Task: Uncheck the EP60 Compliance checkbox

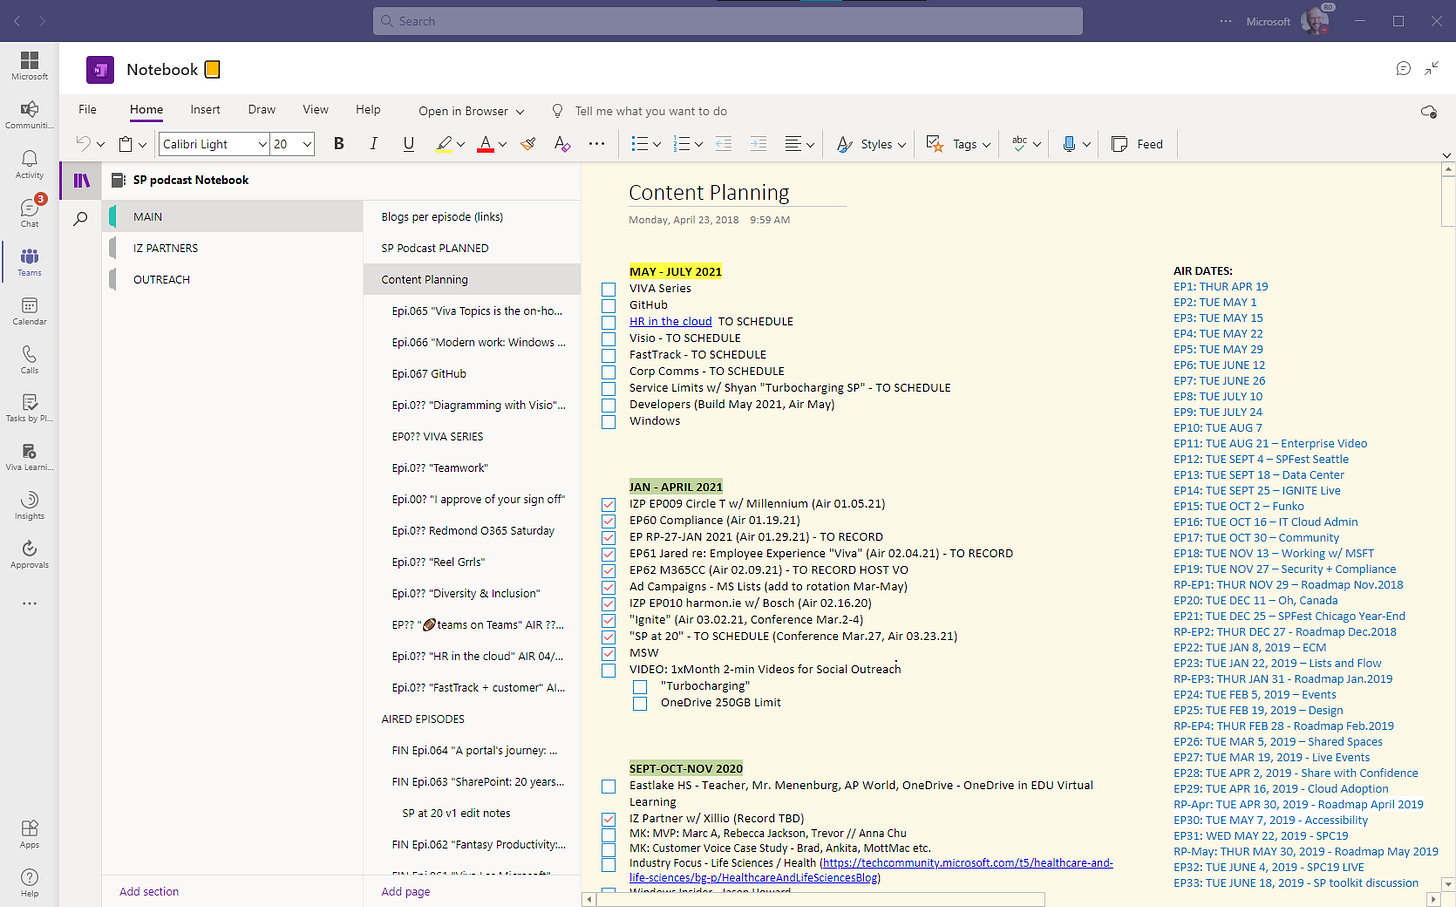Action: click(608, 520)
